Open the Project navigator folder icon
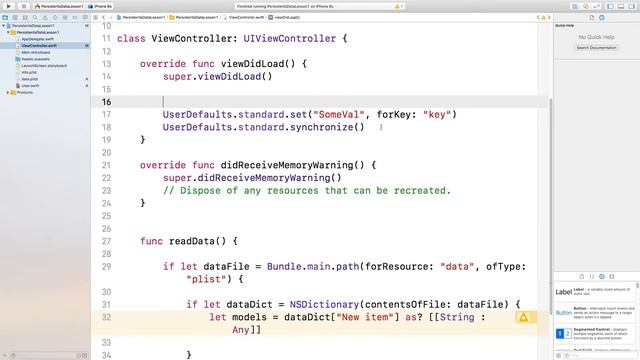 coord(5,18)
